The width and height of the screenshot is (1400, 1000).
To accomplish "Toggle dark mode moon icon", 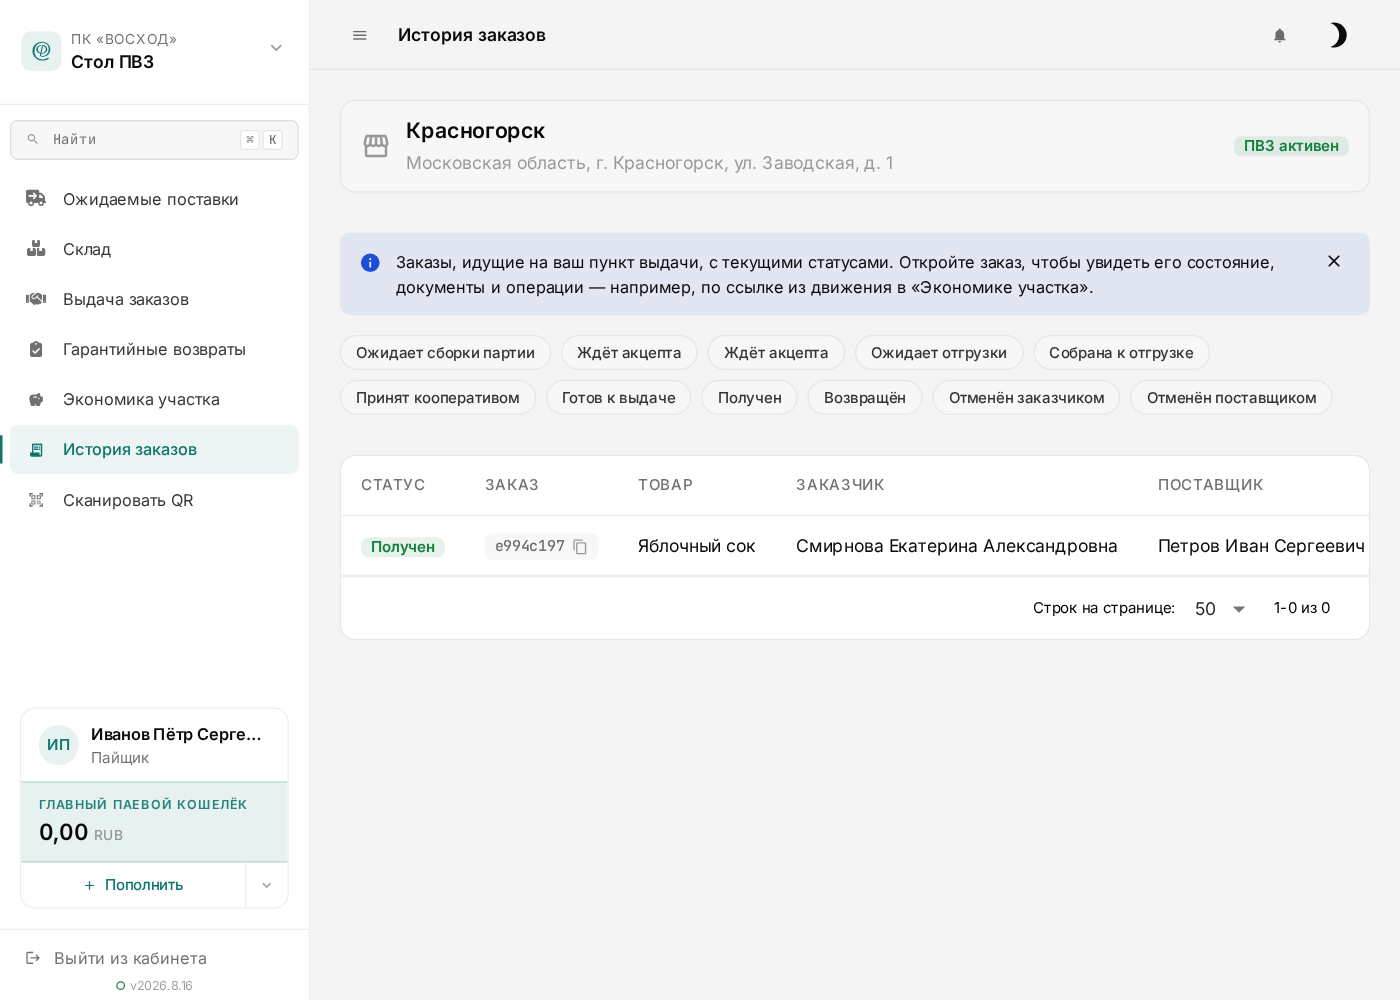I will click(x=1338, y=35).
